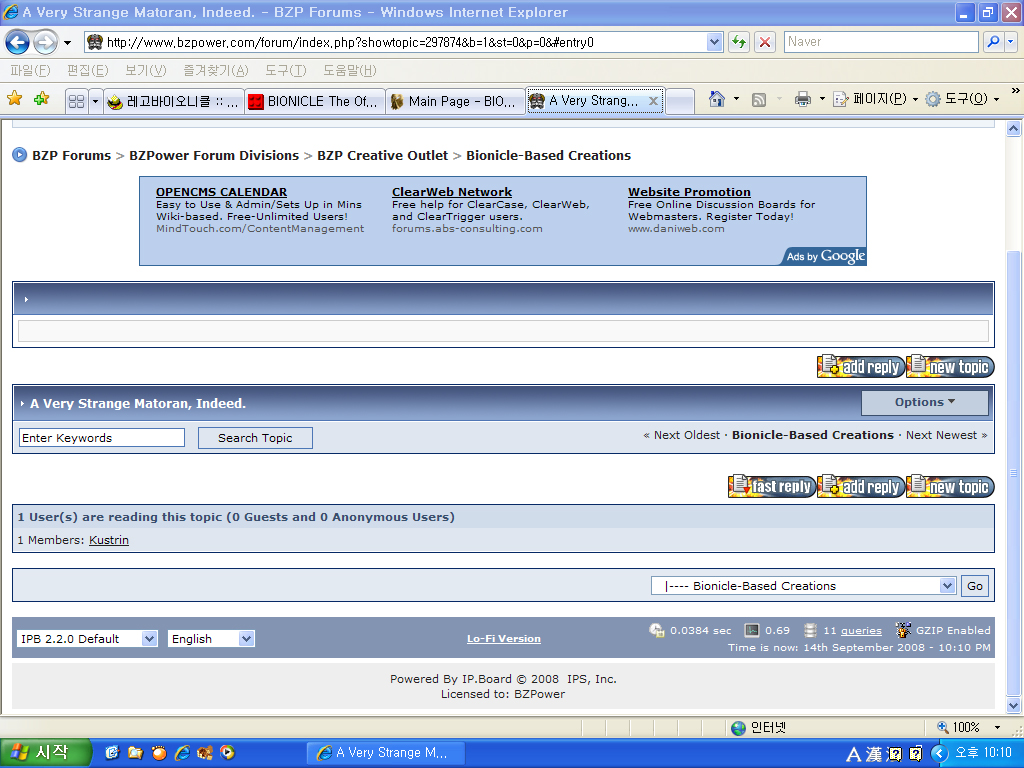Image resolution: width=1024 pixels, height=768 pixels.
Task: Go to the Next Newest topic
Action: [x=941, y=435]
